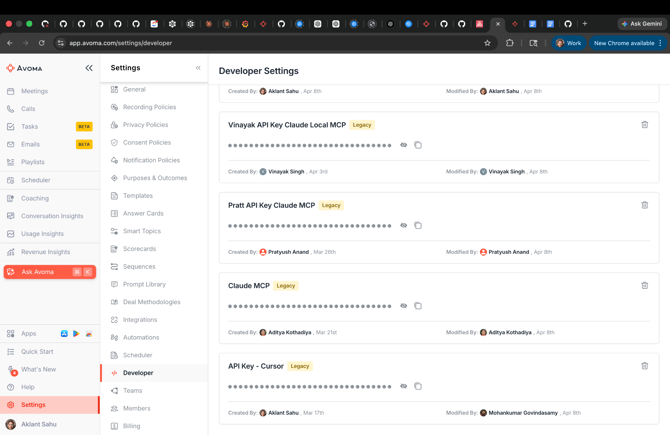The image size is (670, 435).
Task: Delete the Claude MCP API key
Action: pos(644,285)
